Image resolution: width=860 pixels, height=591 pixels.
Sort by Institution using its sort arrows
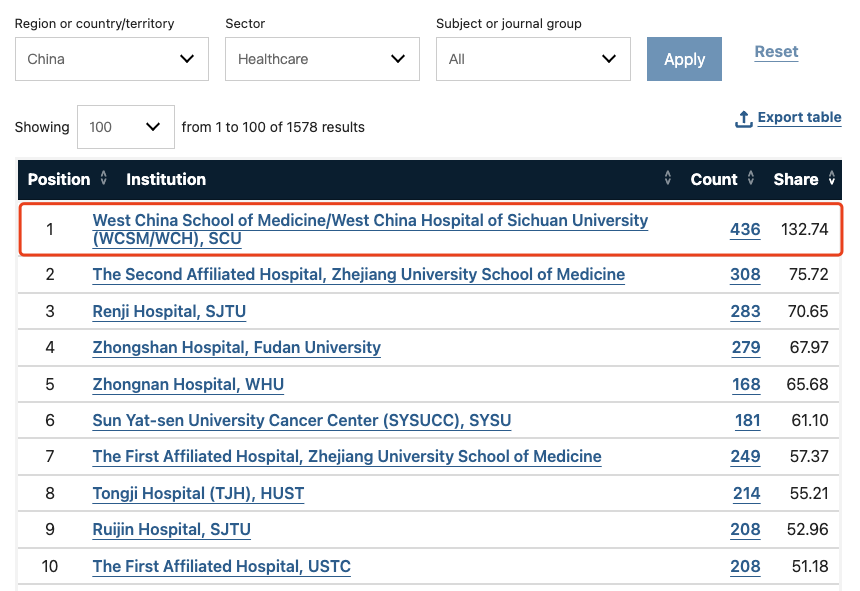(667, 178)
